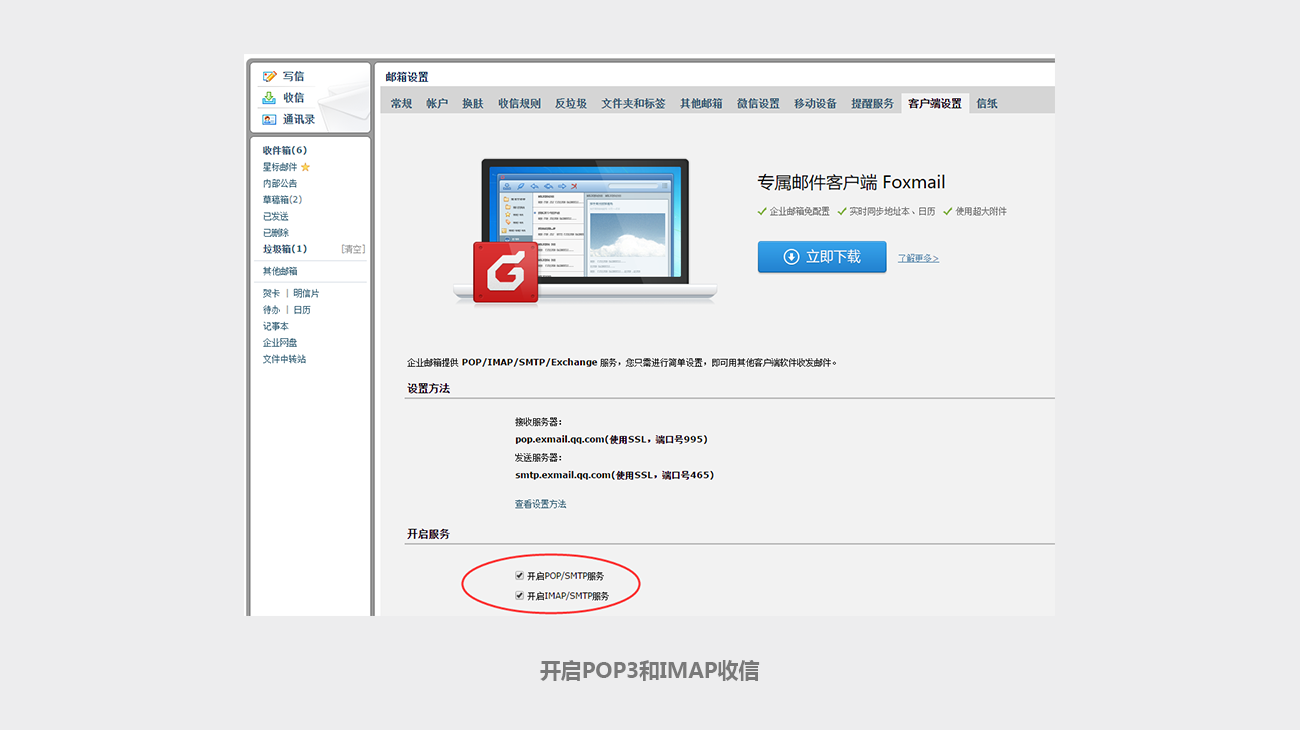
Task: Open the 了解更多 link
Action: point(918,258)
